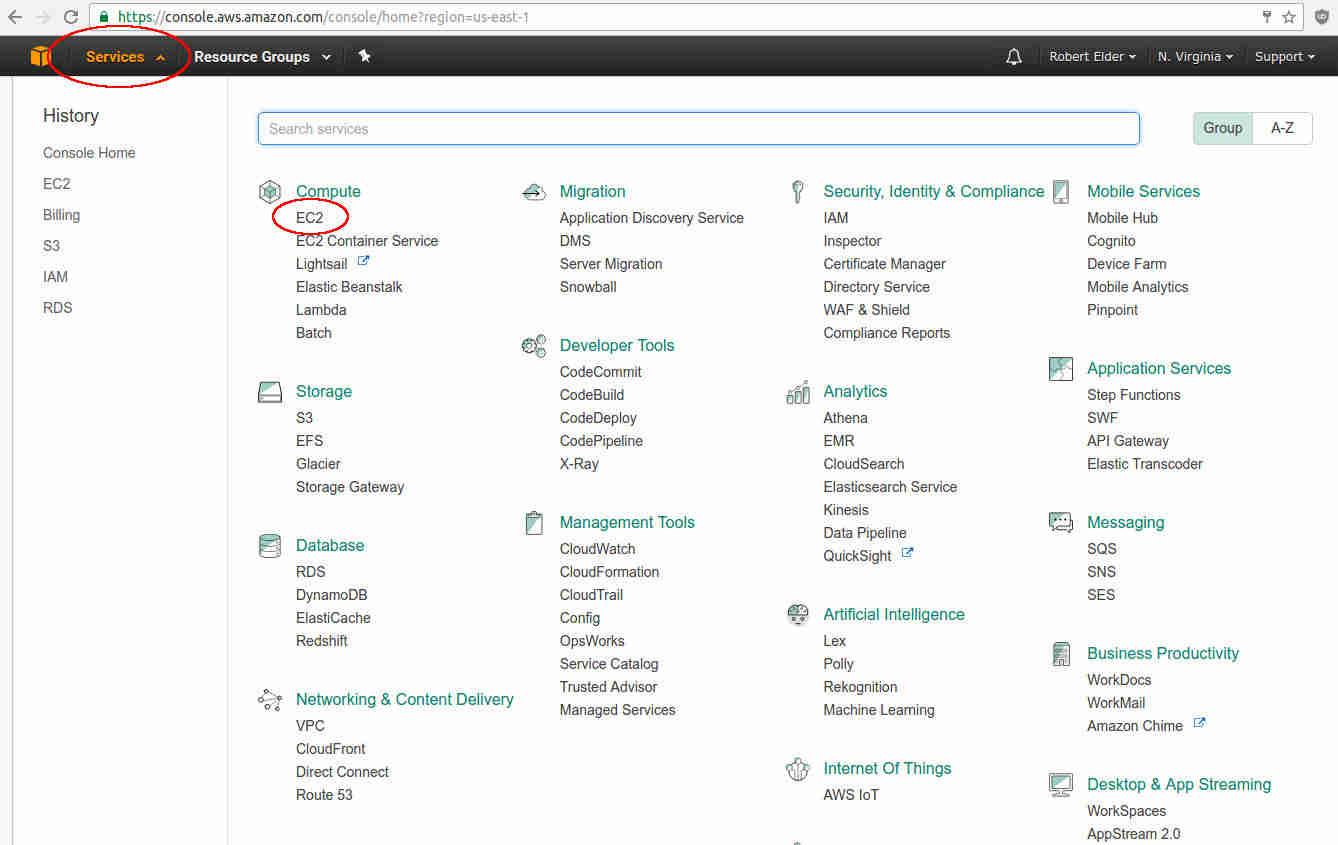Open Billing from History list
1338x845 pixels.
(x=61, y=215)
